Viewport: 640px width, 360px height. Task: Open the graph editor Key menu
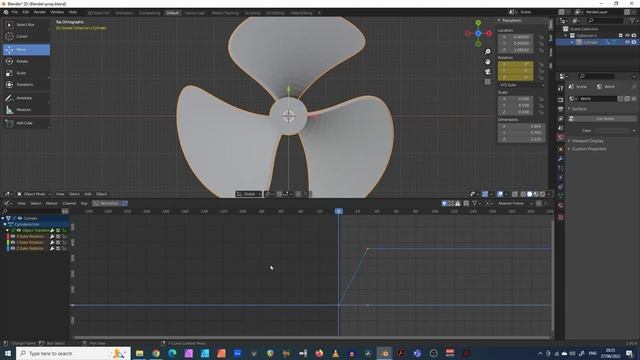pyautogui.click(x=84, y=203)
